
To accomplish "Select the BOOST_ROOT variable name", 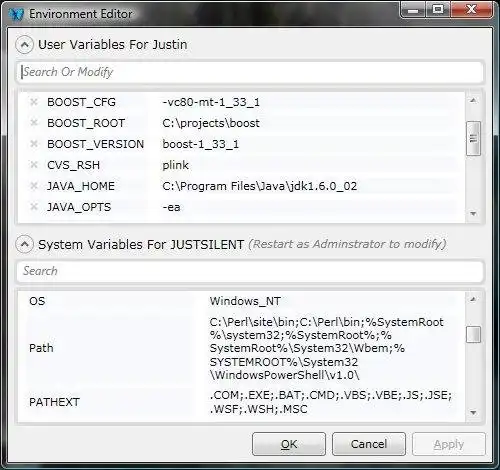I will click(86, 123).
